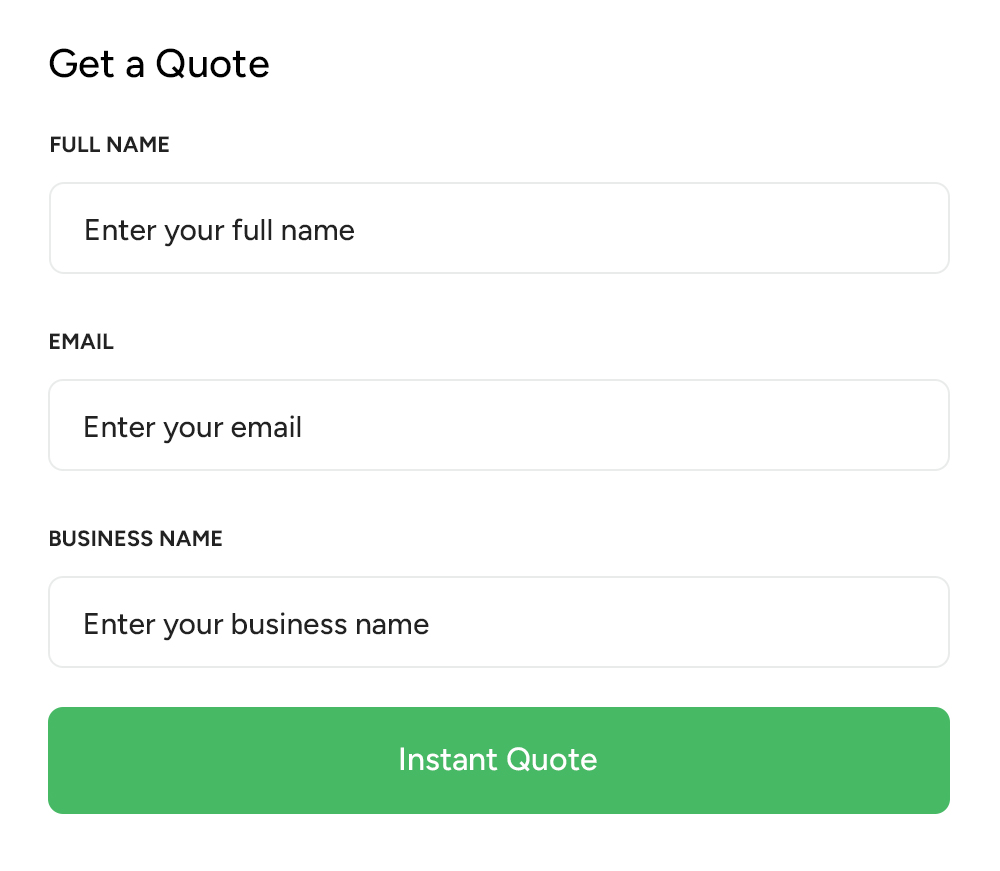The height and width of the screenshot is (871, 1000).
Task: Click the FULL NAME field label
Action: [x=110, y=145]
